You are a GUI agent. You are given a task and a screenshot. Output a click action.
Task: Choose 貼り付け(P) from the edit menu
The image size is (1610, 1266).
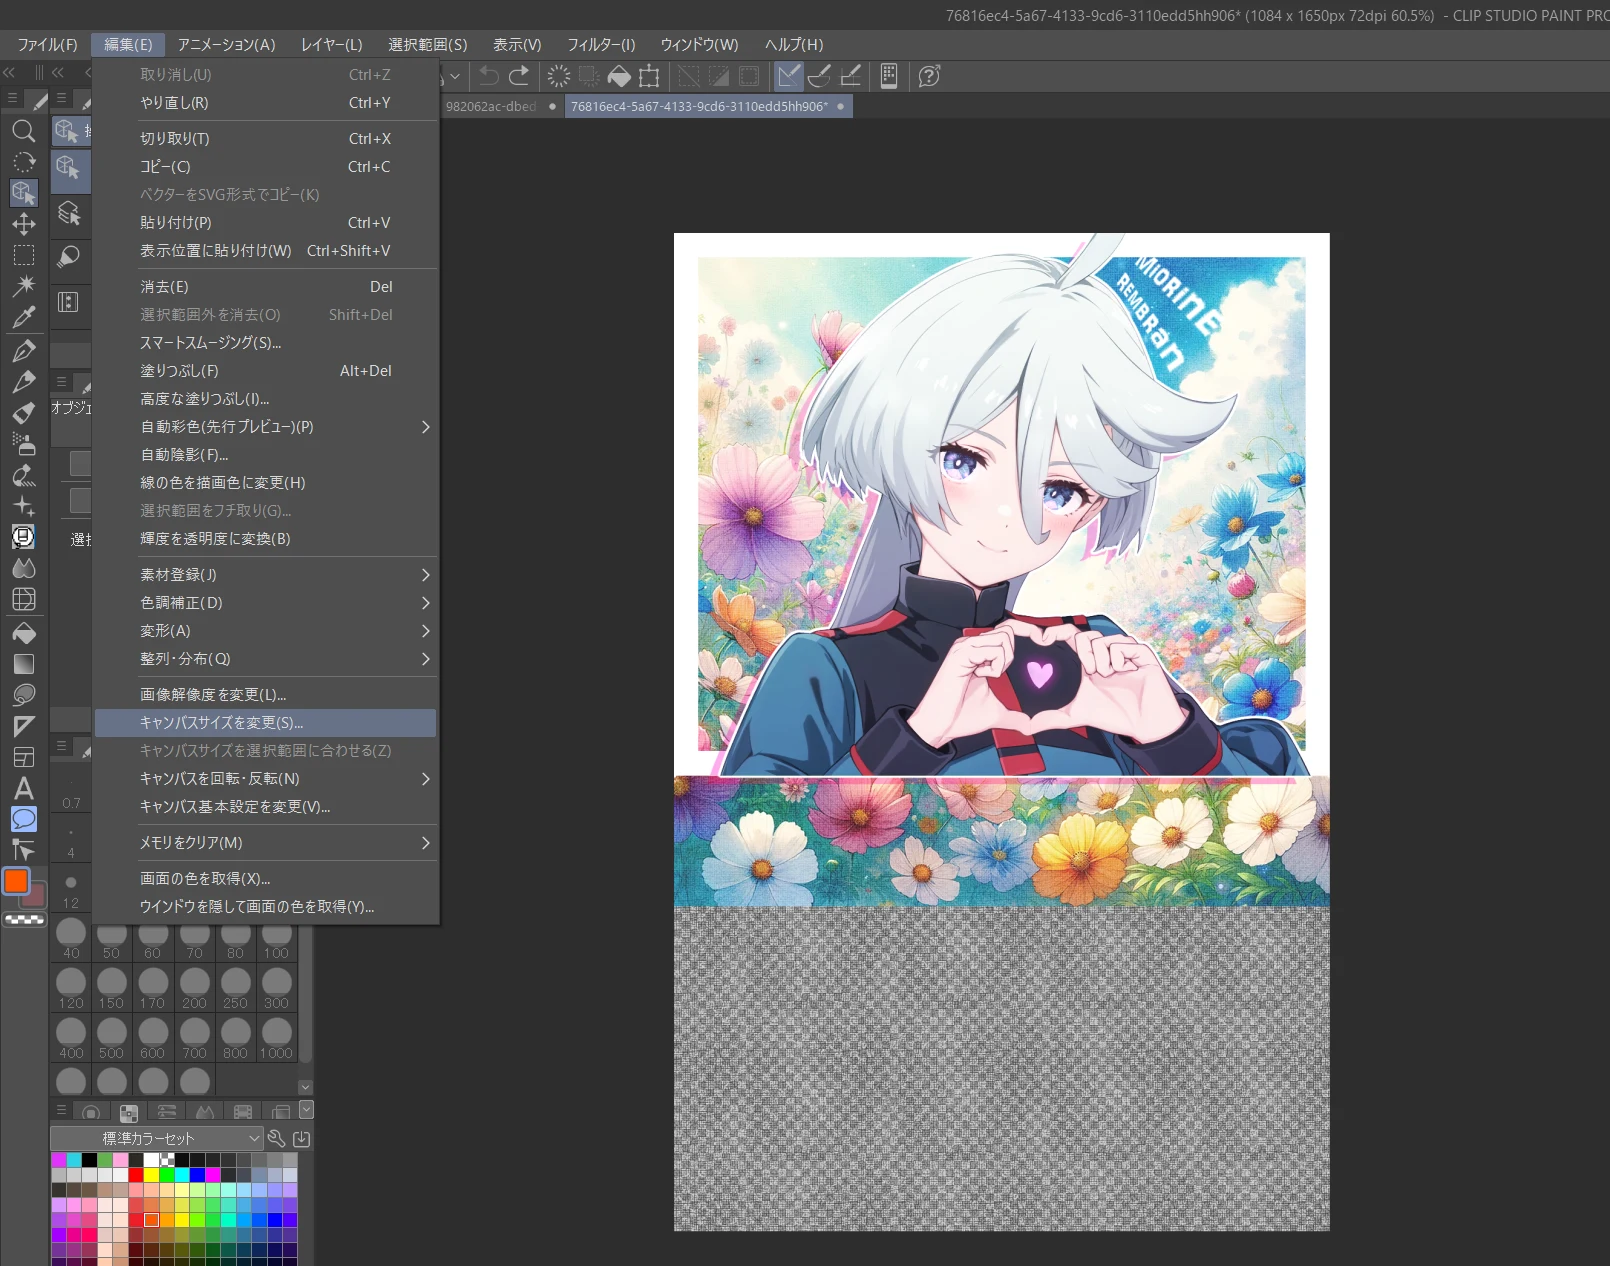[265, 223]
